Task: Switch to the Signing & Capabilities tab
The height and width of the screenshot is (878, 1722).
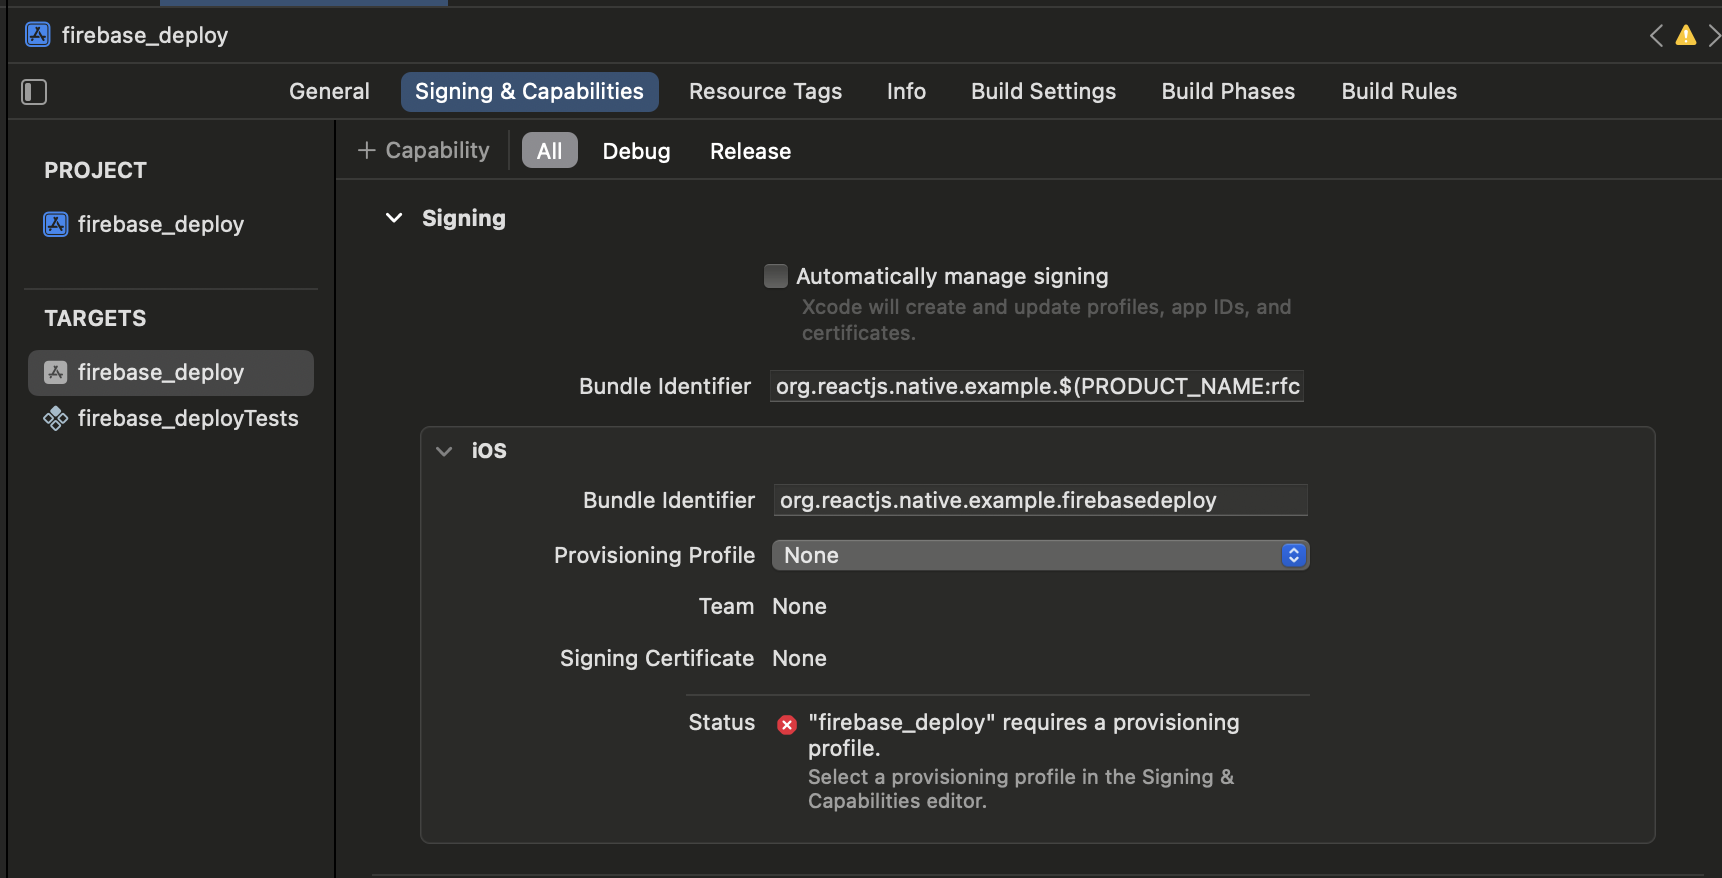Action: click(x=529, y=91)
